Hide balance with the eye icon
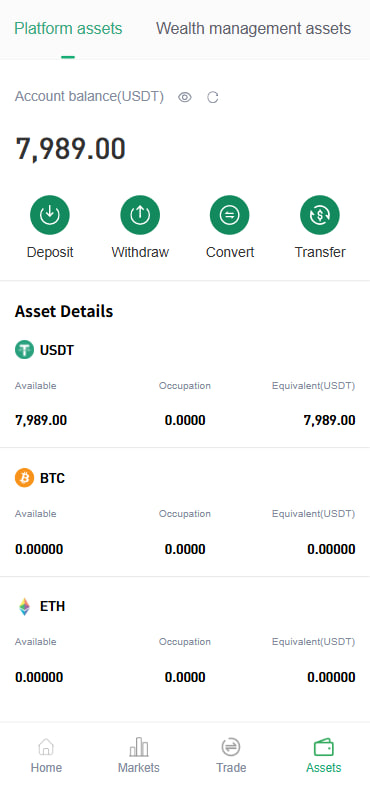The image size is (370, 802). pos(185,97)
